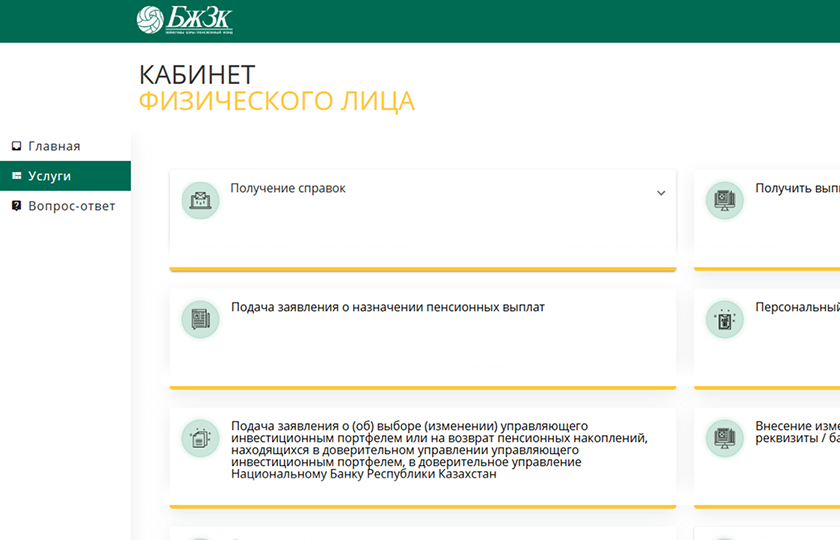The image size is (840, 540).
Task: Click the Персональный card icon
Action: [x=725, y=319]
